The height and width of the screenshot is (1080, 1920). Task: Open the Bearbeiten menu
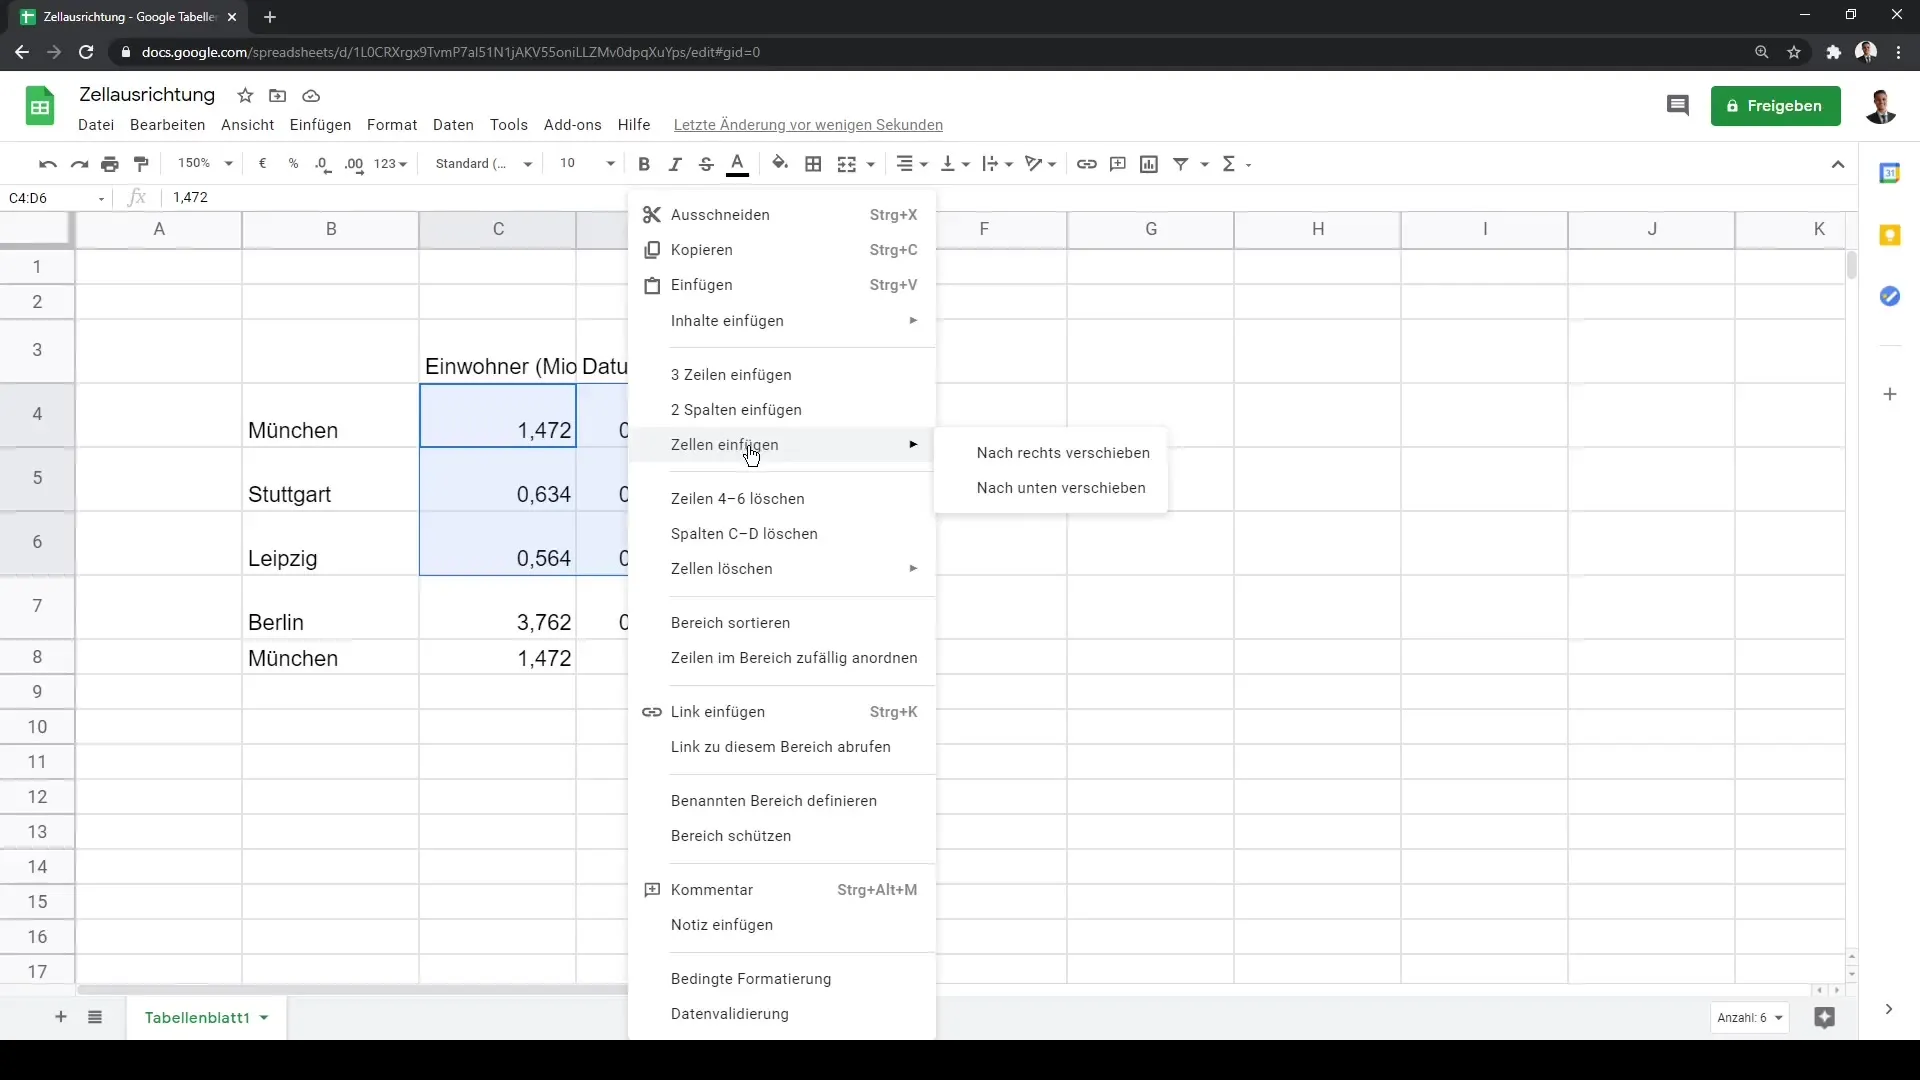click(167, 125)
